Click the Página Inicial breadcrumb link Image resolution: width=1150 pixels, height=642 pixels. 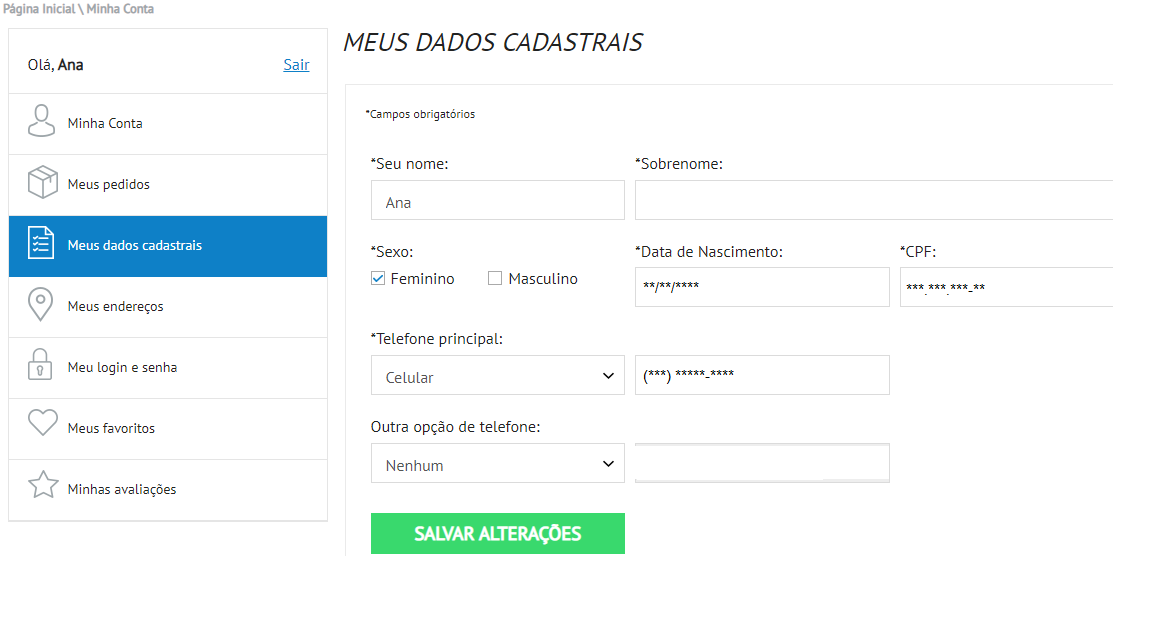tap(38, 9)
